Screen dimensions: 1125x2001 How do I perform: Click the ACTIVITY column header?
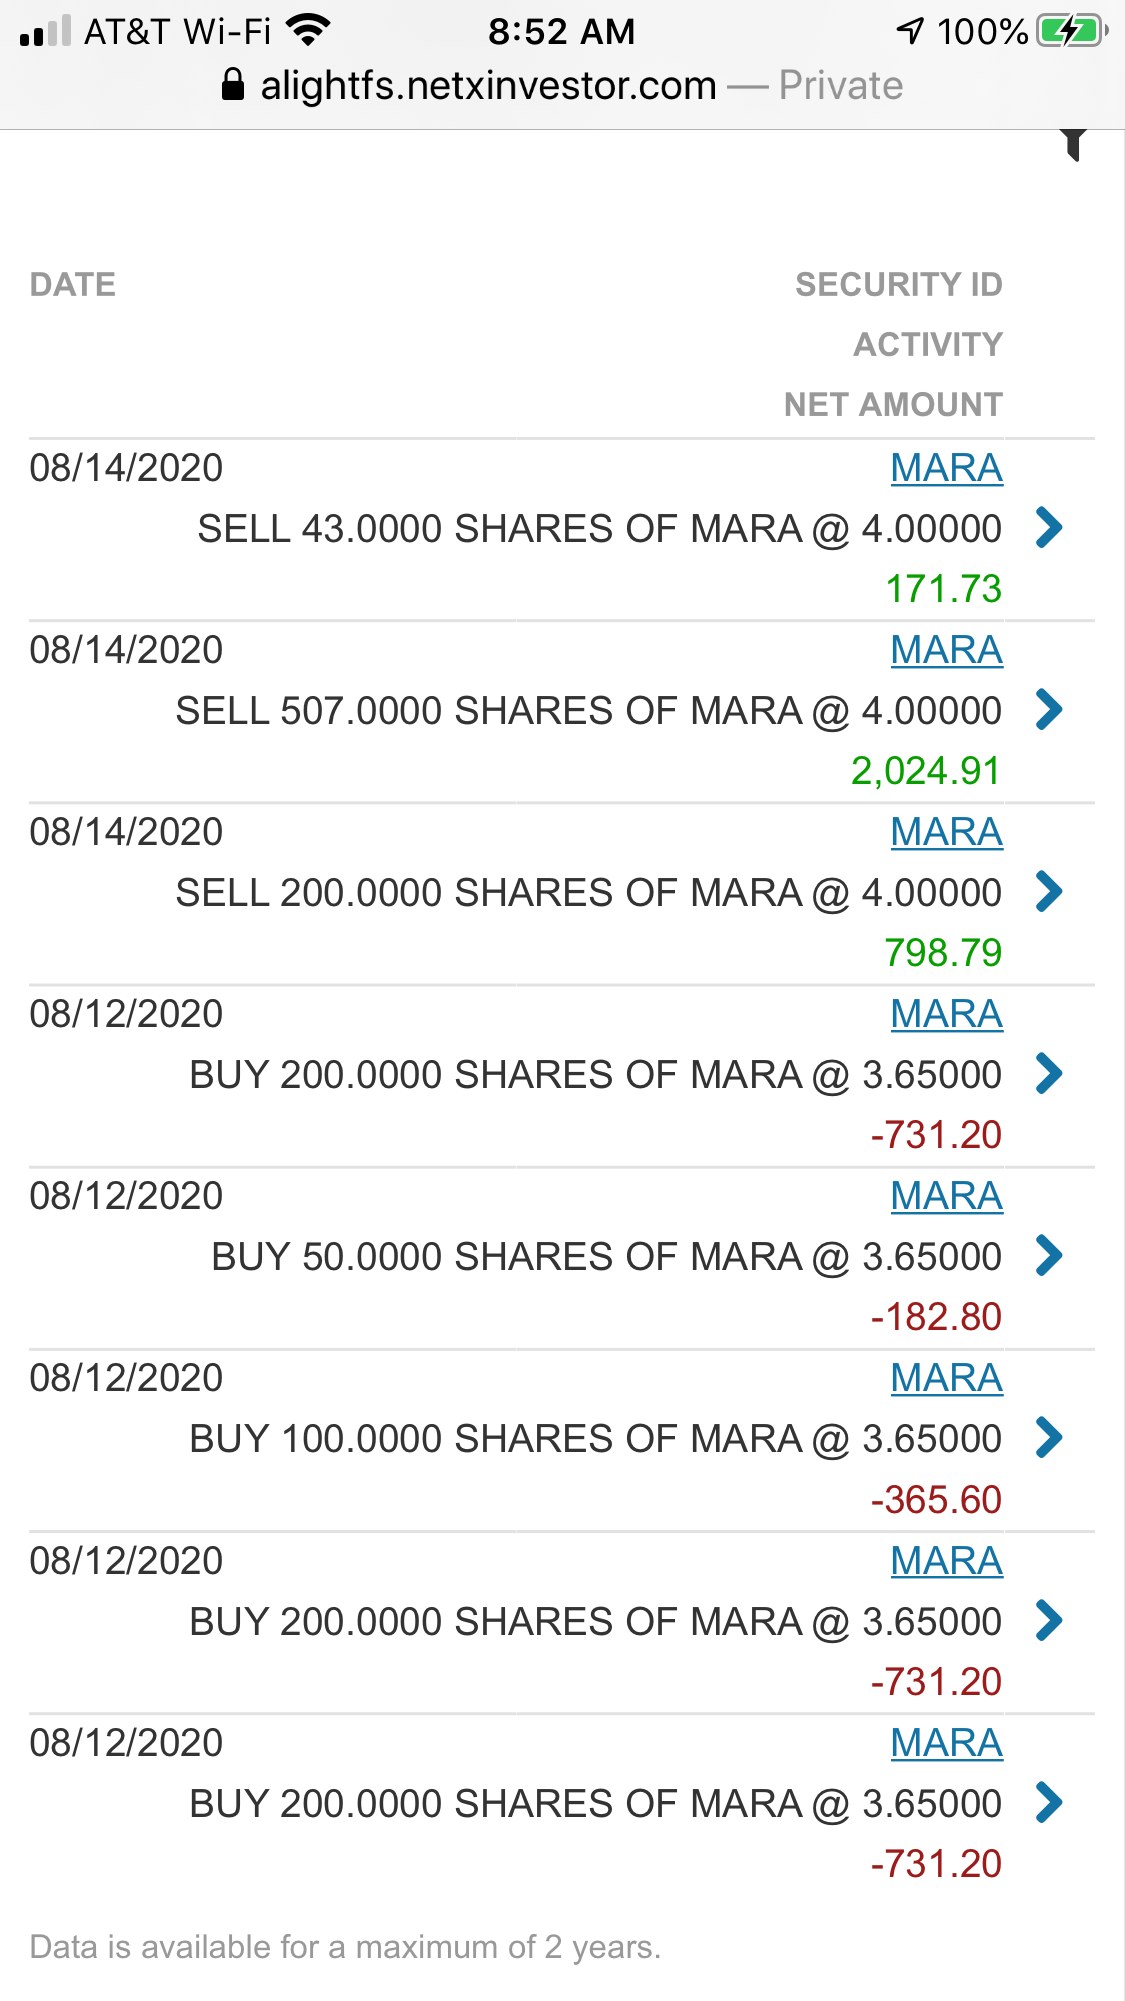(927, 345)
